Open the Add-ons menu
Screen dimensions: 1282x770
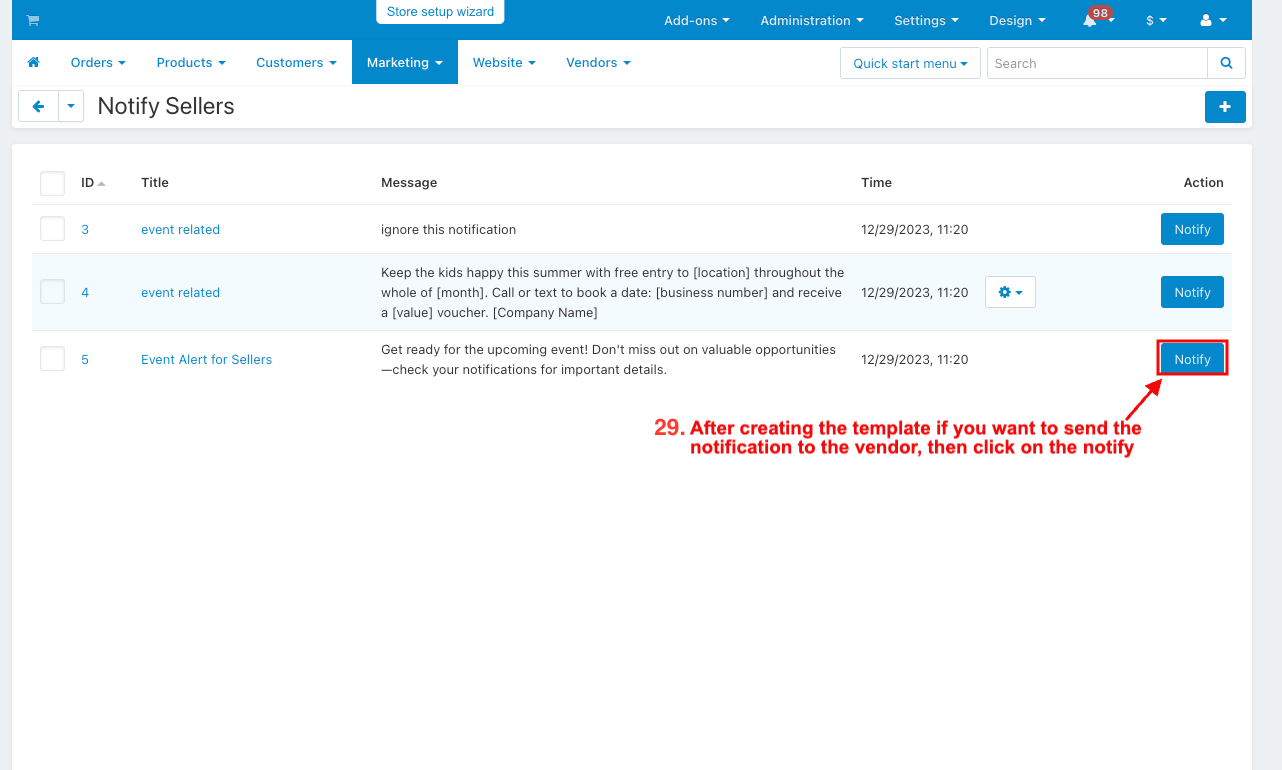(696, 20)
